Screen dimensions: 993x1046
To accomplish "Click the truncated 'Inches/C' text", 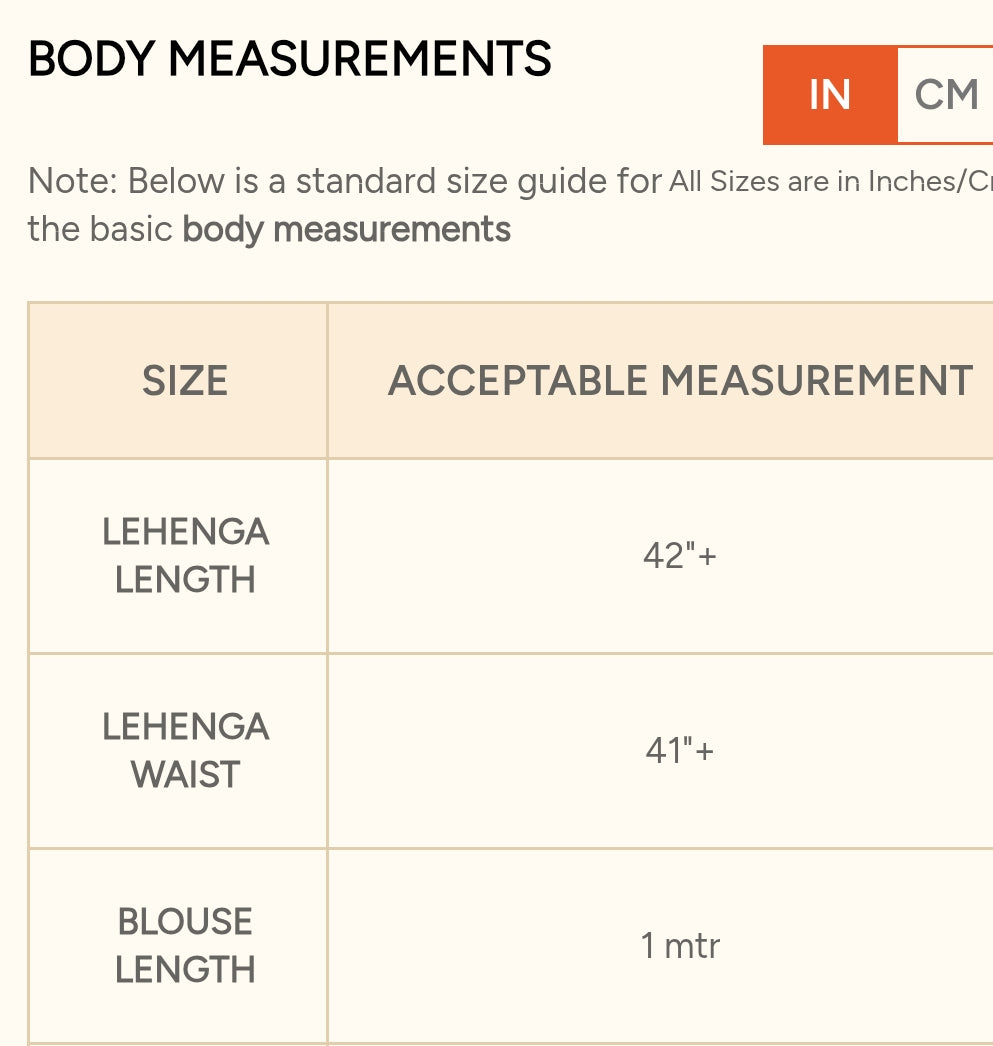I will [930, 182].
